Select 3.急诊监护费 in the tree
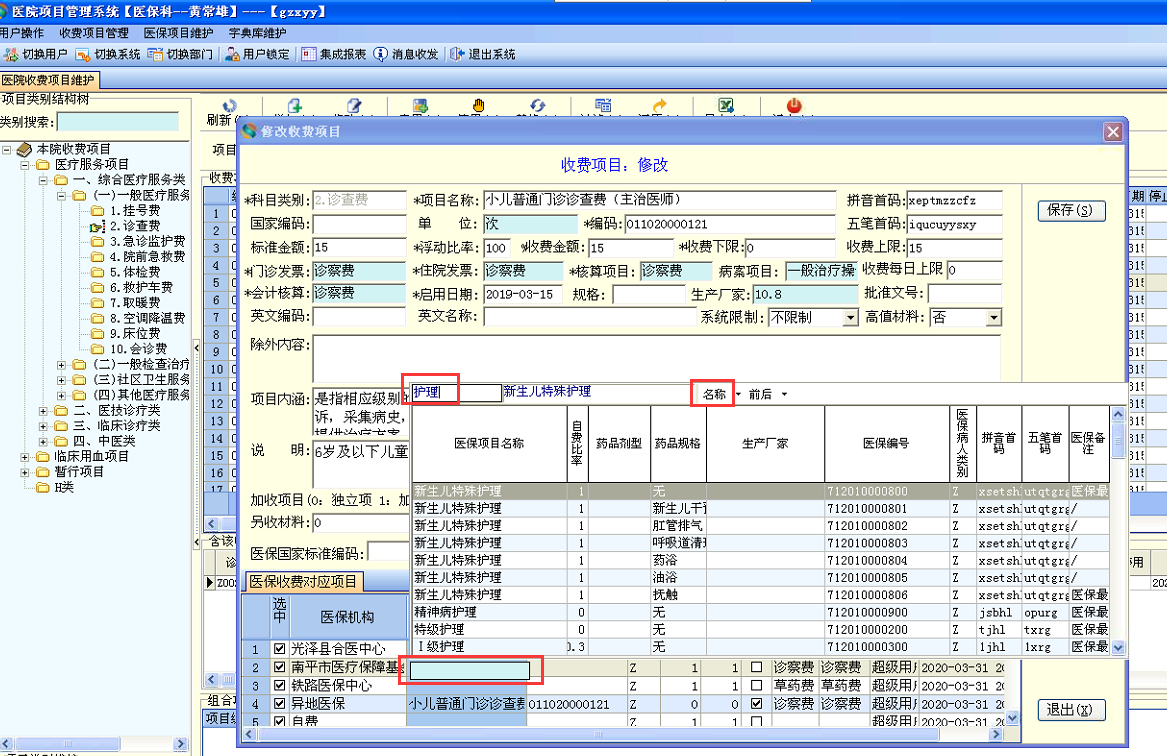Screen dimensions: 1167x756 pyautogui.click(x=147, y=241)
